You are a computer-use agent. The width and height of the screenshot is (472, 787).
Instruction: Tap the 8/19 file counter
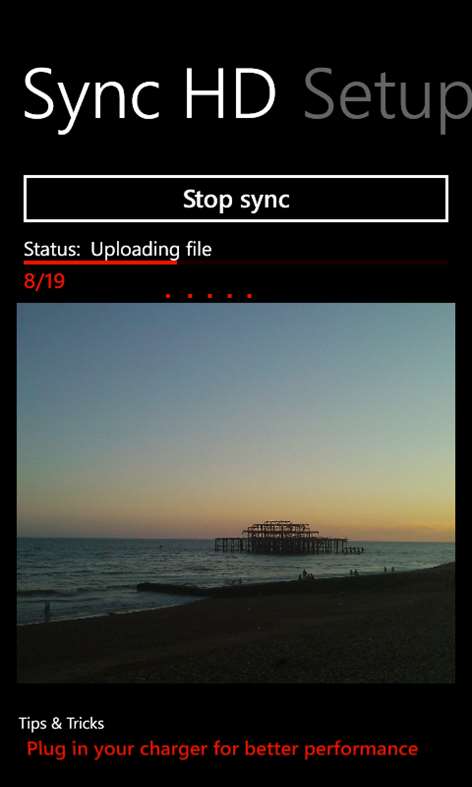point(44,281)
